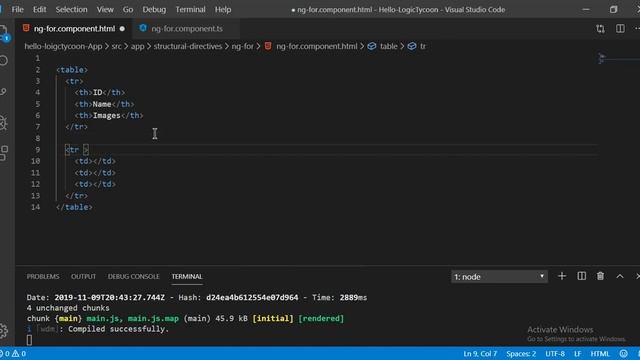
Task: Open the Edit menu
Action: click(40, 9)
